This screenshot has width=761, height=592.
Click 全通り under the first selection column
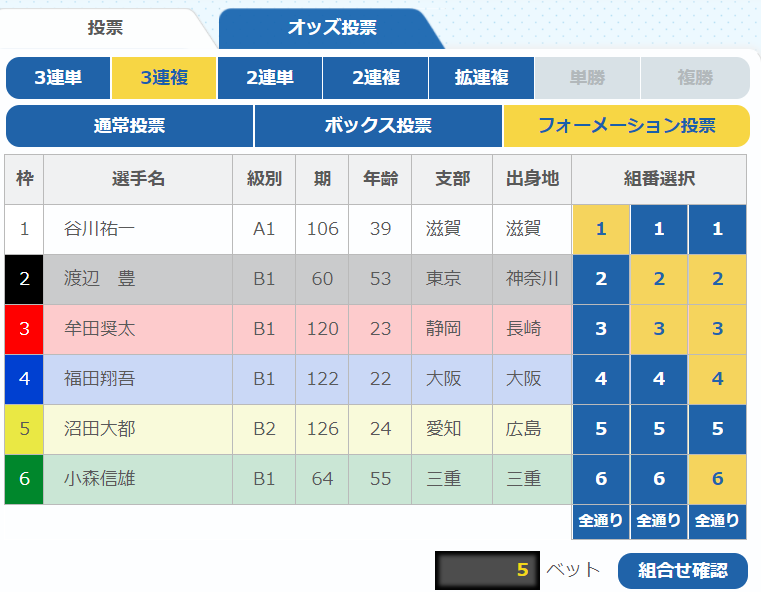coord(601,520)
